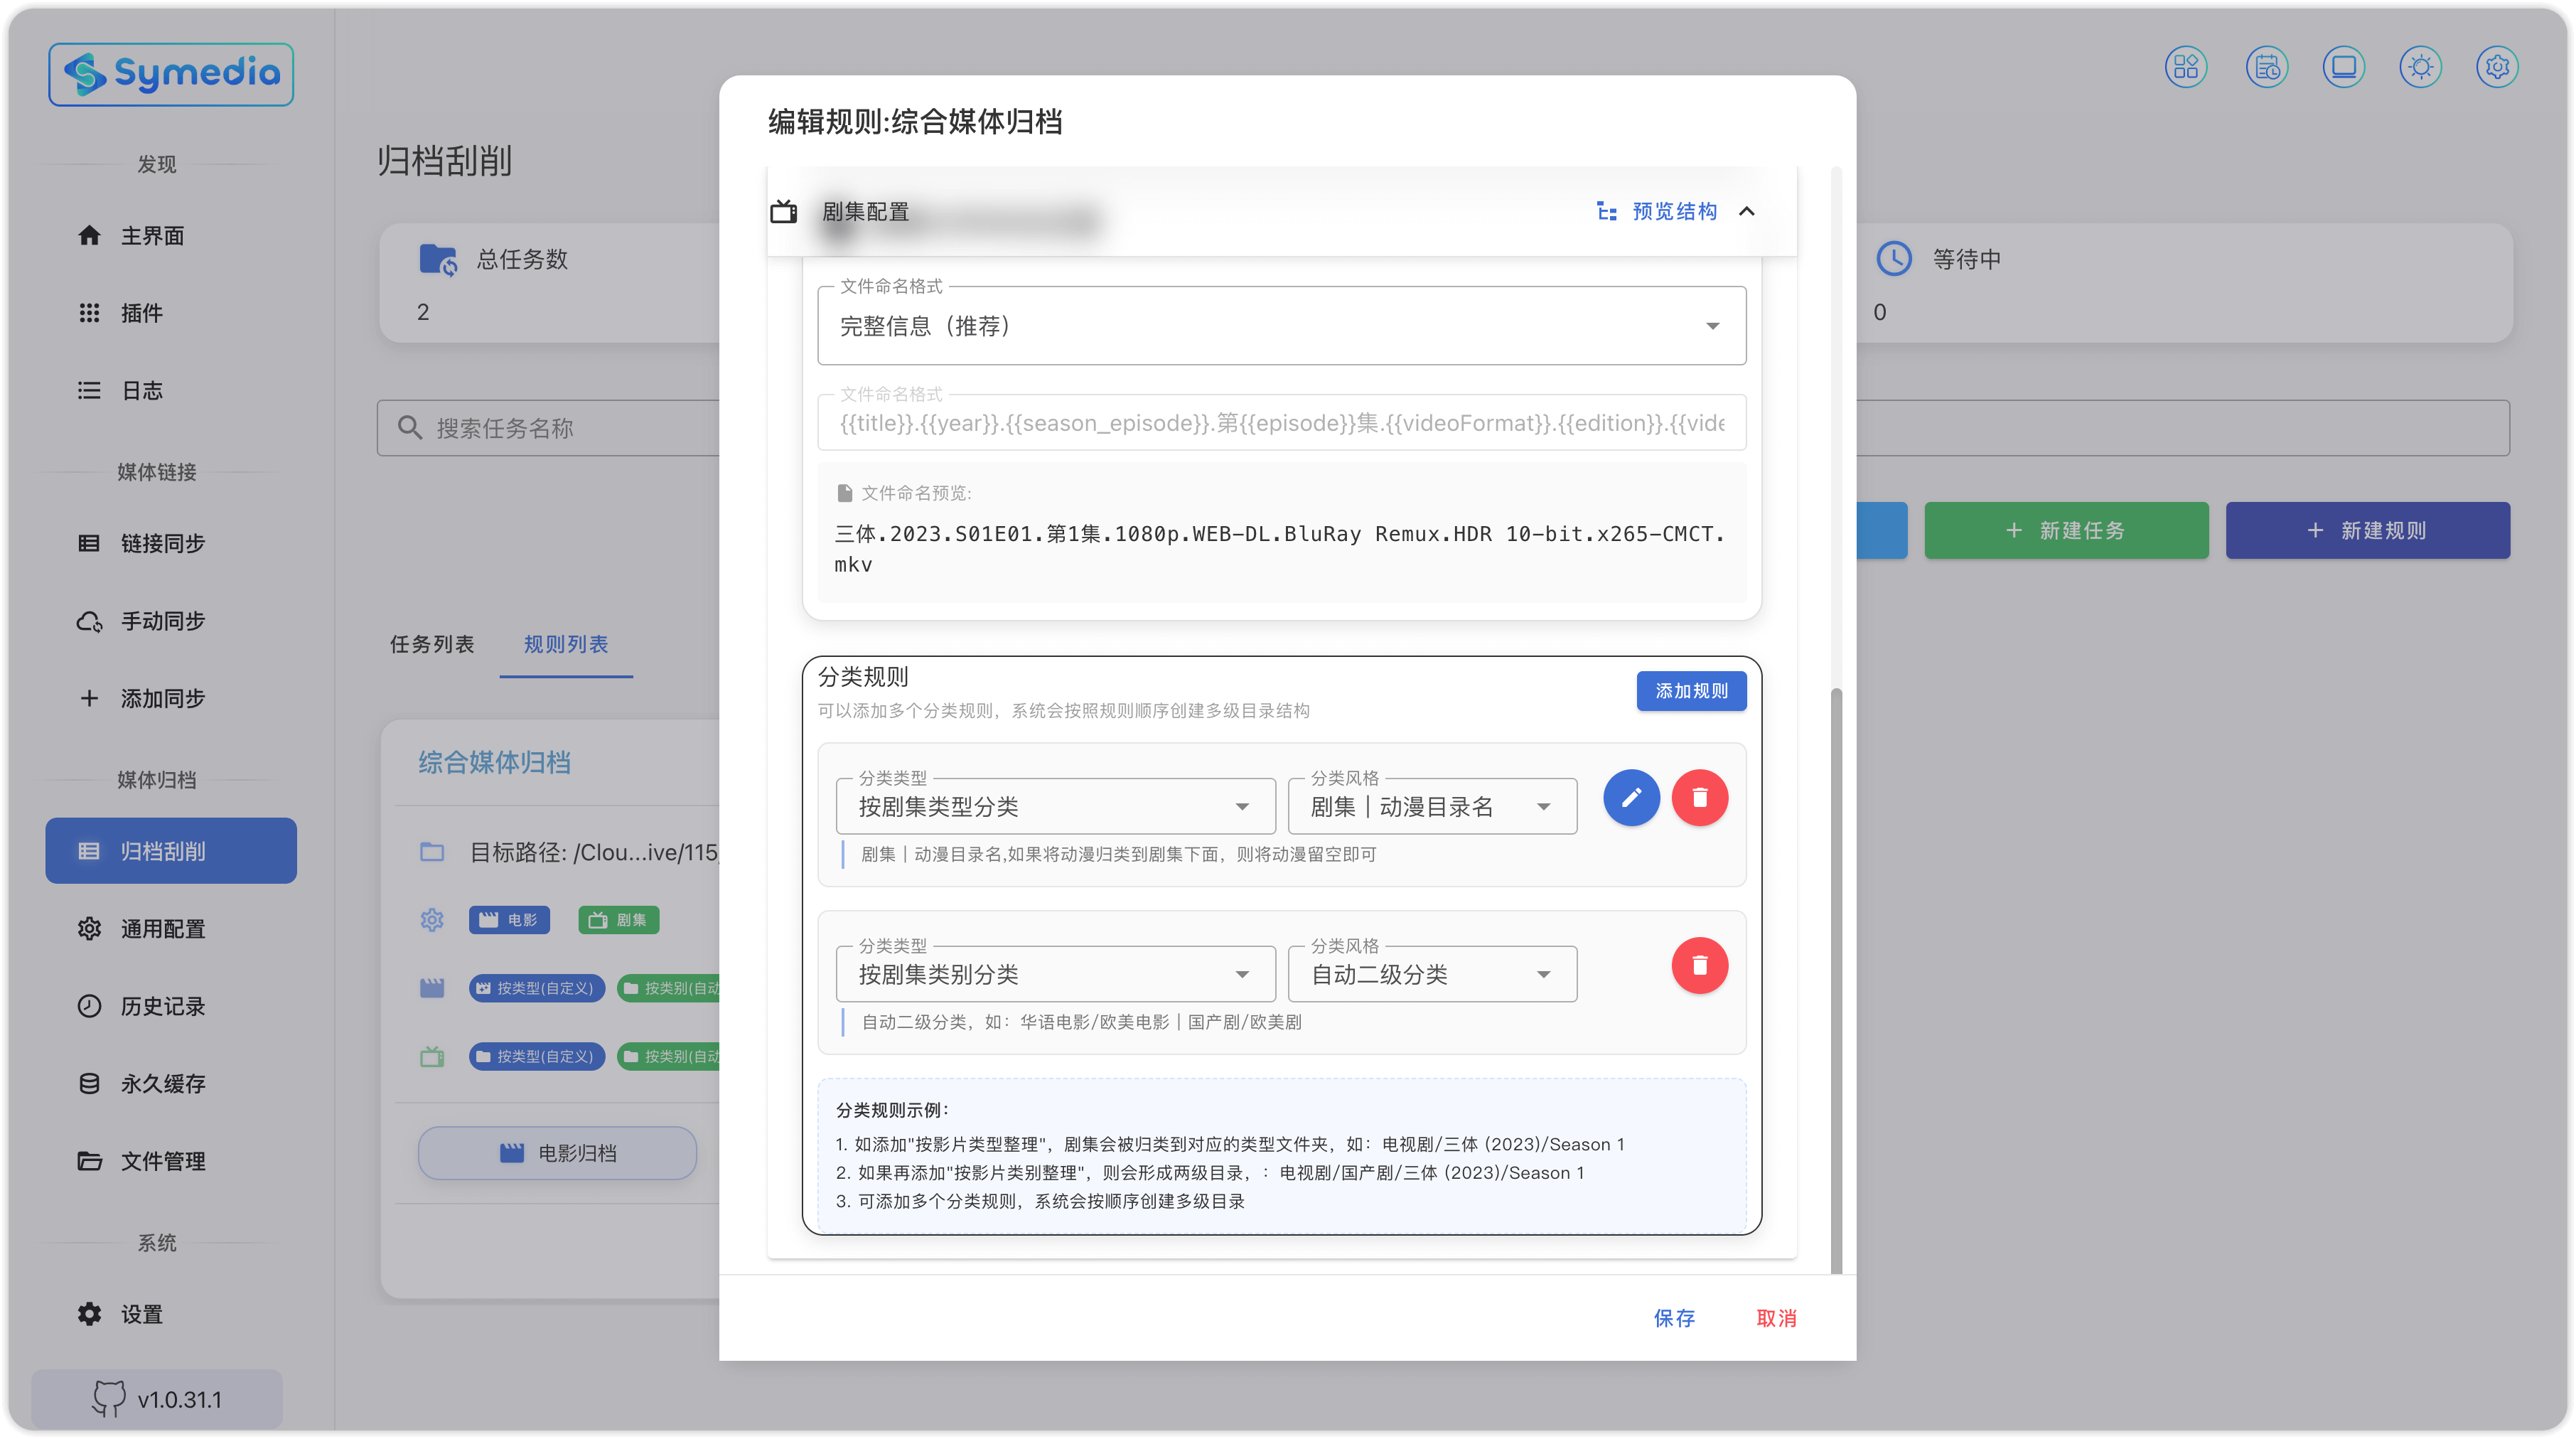Screen dimensions: 2576x1439
Task: Click the dialog's vertical scrollbar
Action: pyautogui.click(x=1836, y=980)
